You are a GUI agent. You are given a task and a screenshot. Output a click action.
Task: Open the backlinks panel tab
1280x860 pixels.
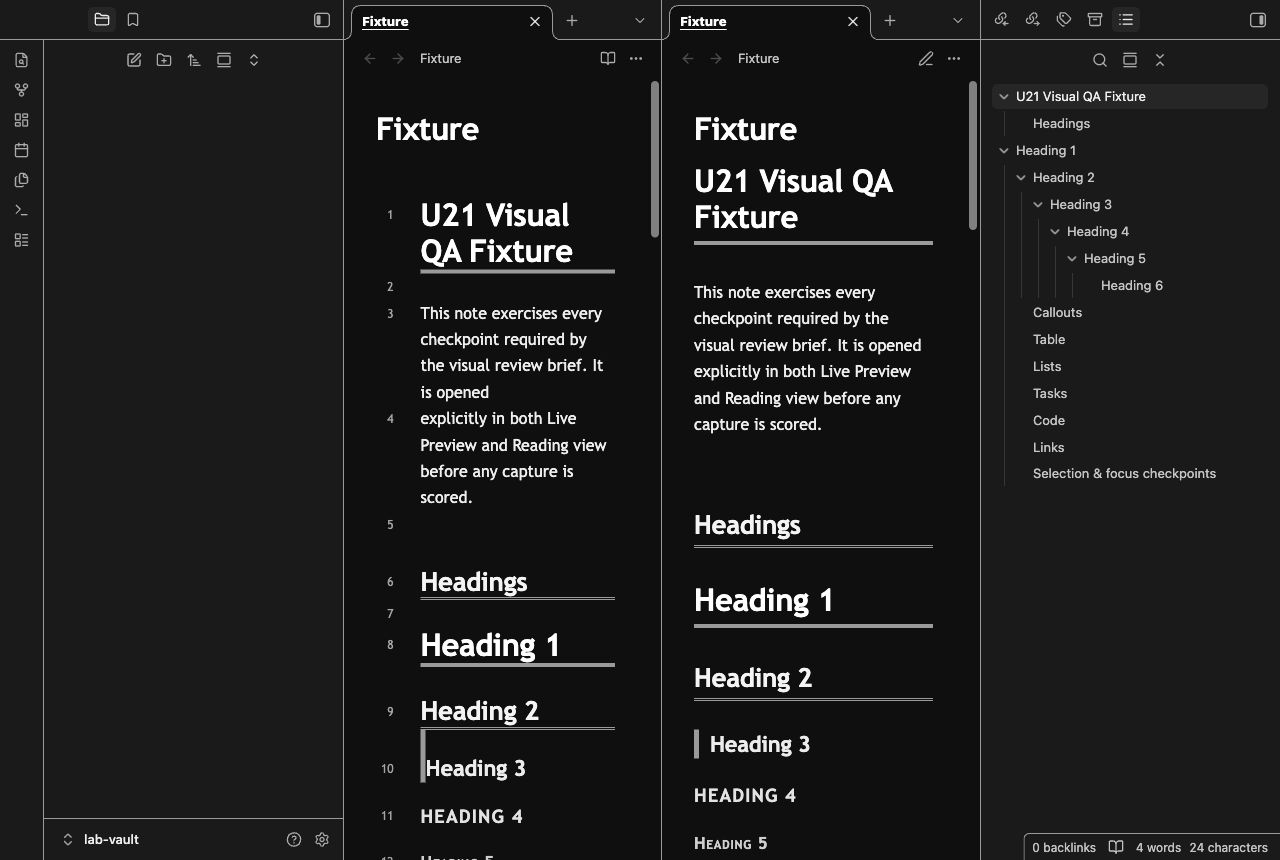click(1002, 19)
